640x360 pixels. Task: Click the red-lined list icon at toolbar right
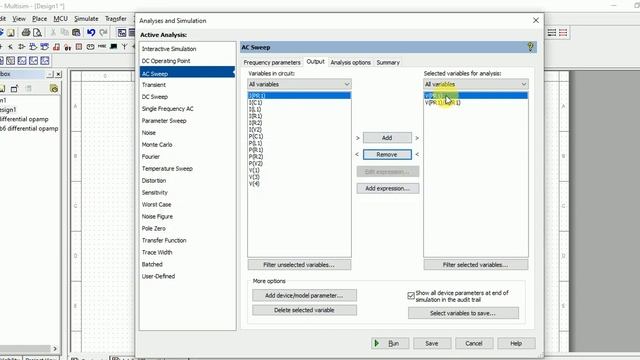pos(563,33)
